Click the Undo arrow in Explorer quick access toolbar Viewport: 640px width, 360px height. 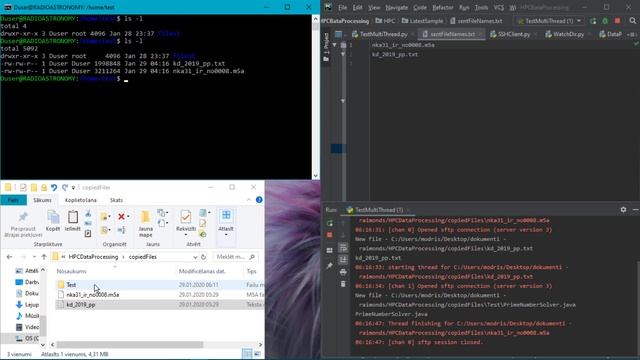click(x=54, y=187)
